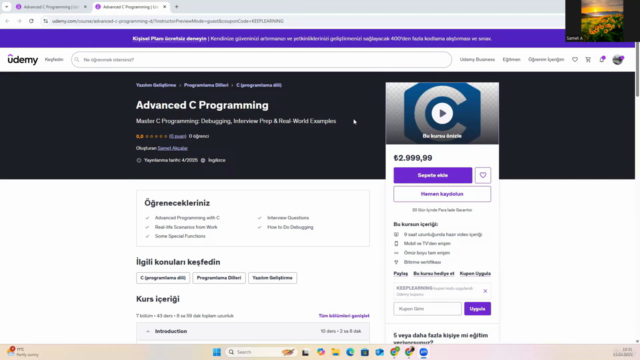Screen dimensions: 640x360
Task: Open browser tab list dropdown
Action: point(7,7)
